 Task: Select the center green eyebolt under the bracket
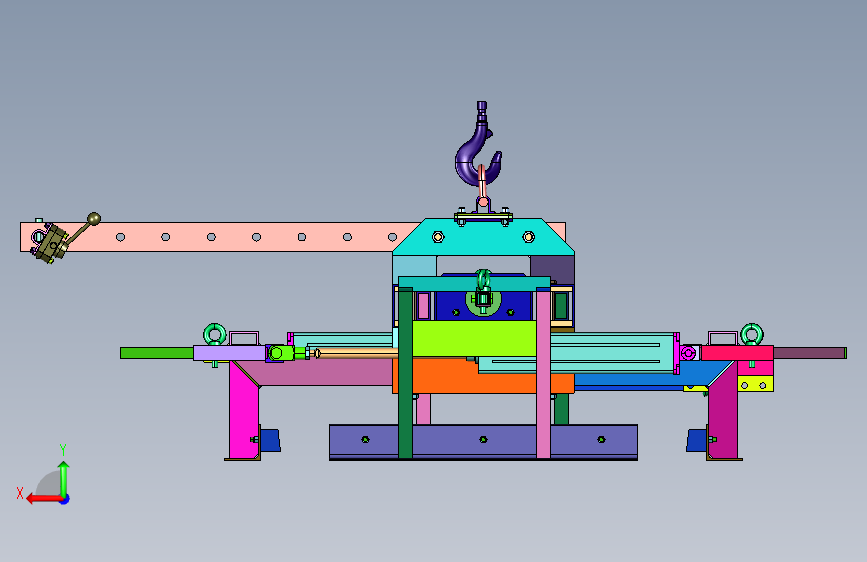(484, 292)
